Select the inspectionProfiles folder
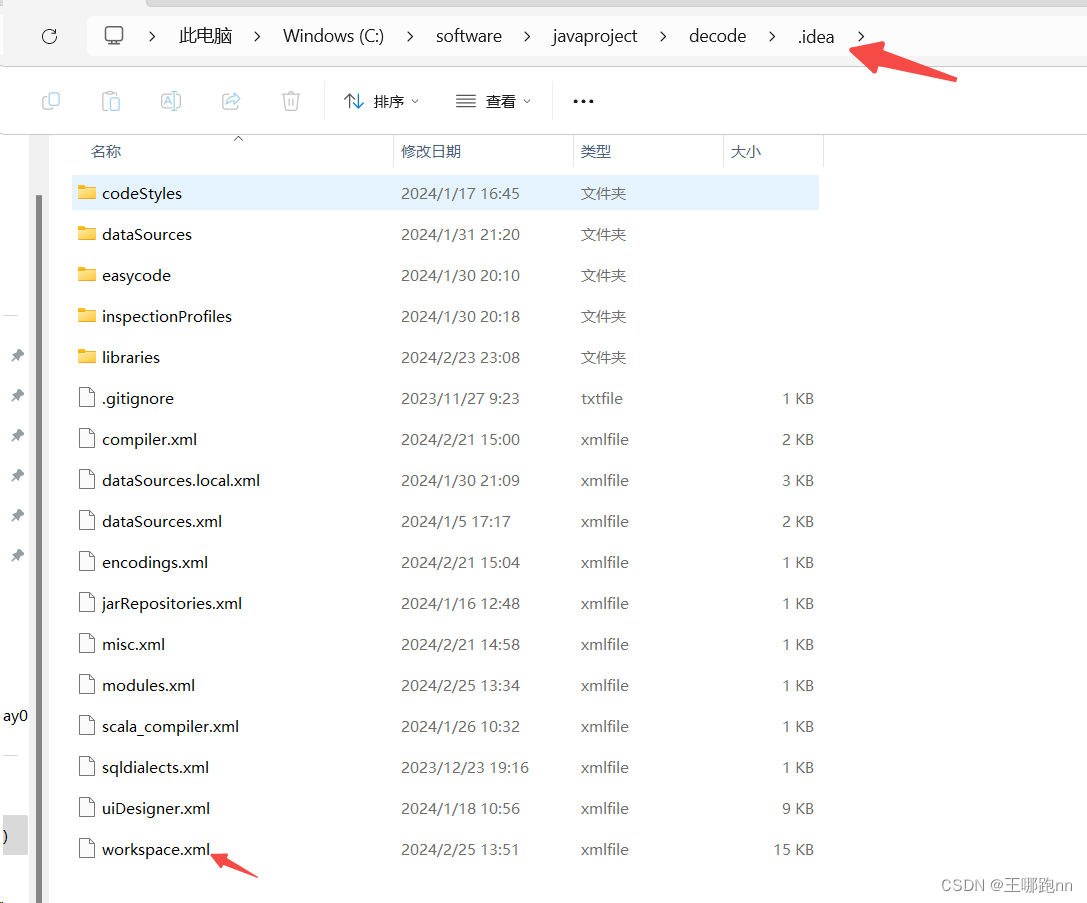 click(445, 316)
